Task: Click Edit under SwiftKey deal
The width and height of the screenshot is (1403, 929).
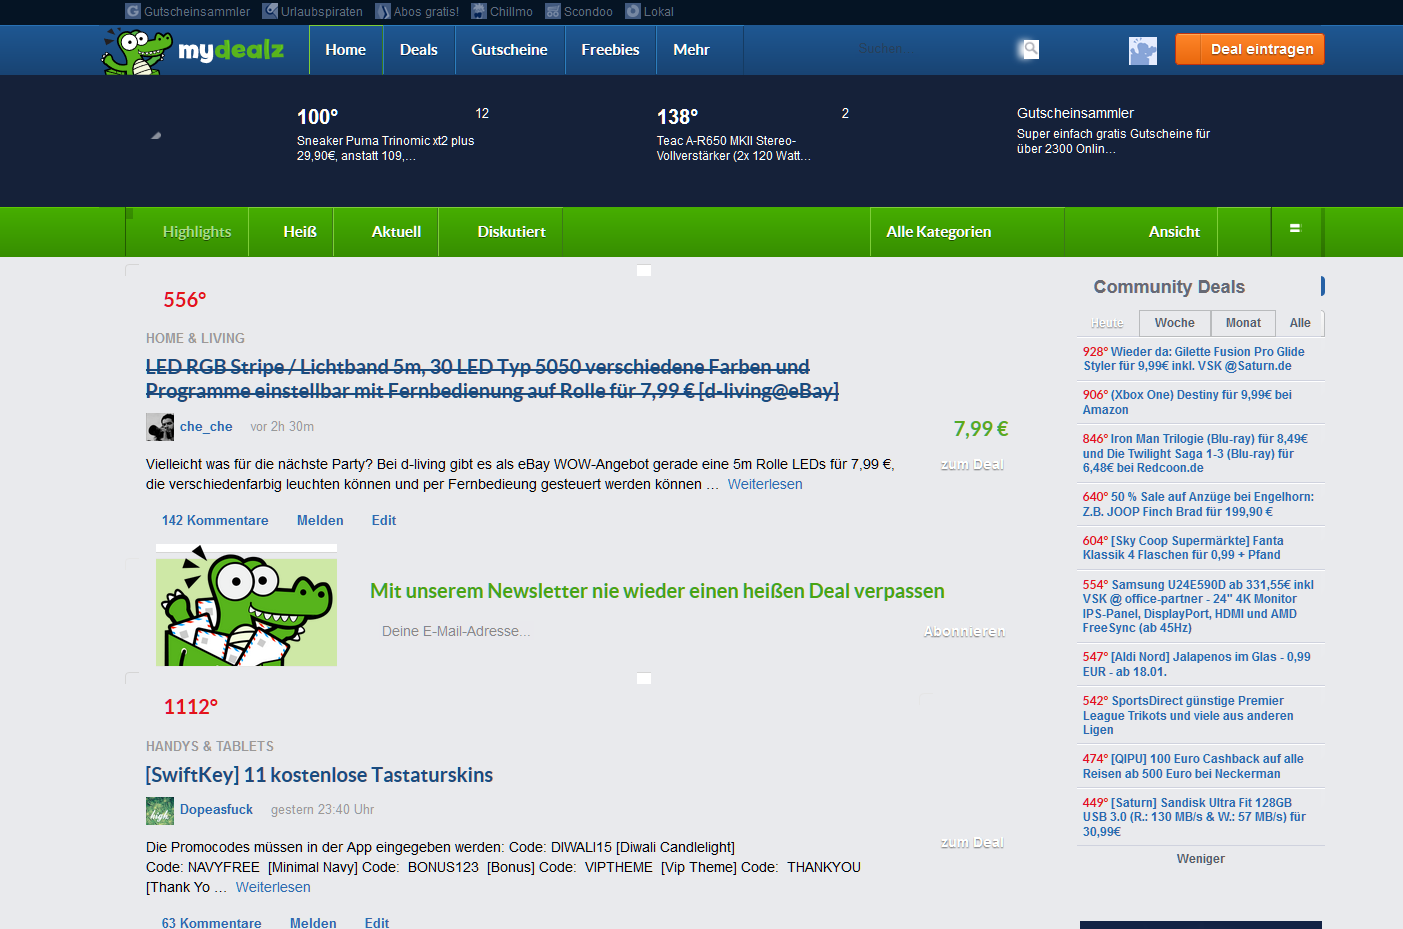Action: [x=377, y=923]
